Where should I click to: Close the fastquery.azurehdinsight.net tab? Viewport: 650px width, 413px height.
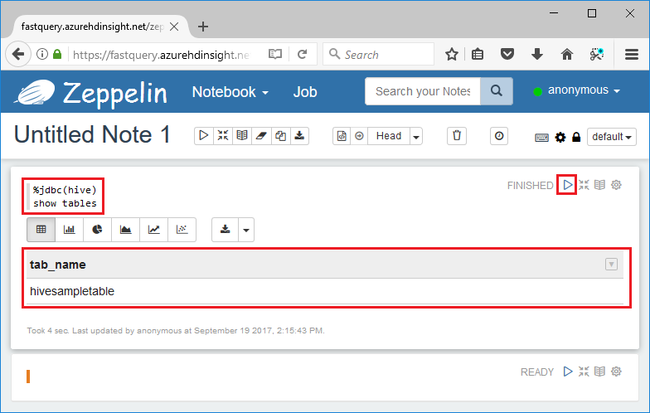174,27
